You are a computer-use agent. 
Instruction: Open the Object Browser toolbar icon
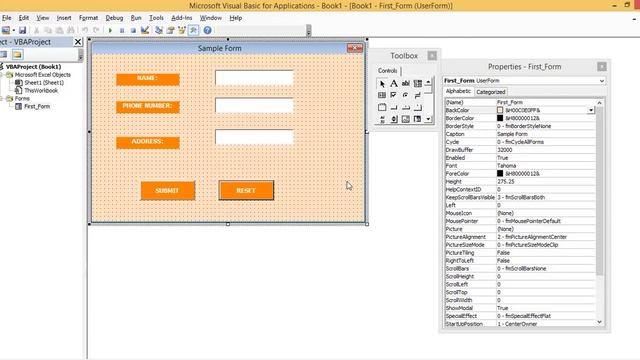tap(182, 30)
